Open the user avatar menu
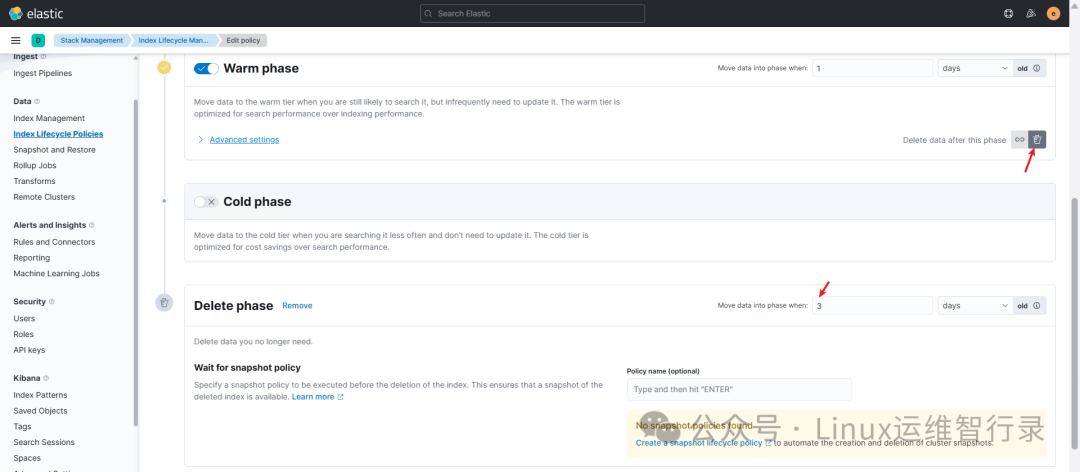The image size is (1080, 472). click(x=1053, y=13)
